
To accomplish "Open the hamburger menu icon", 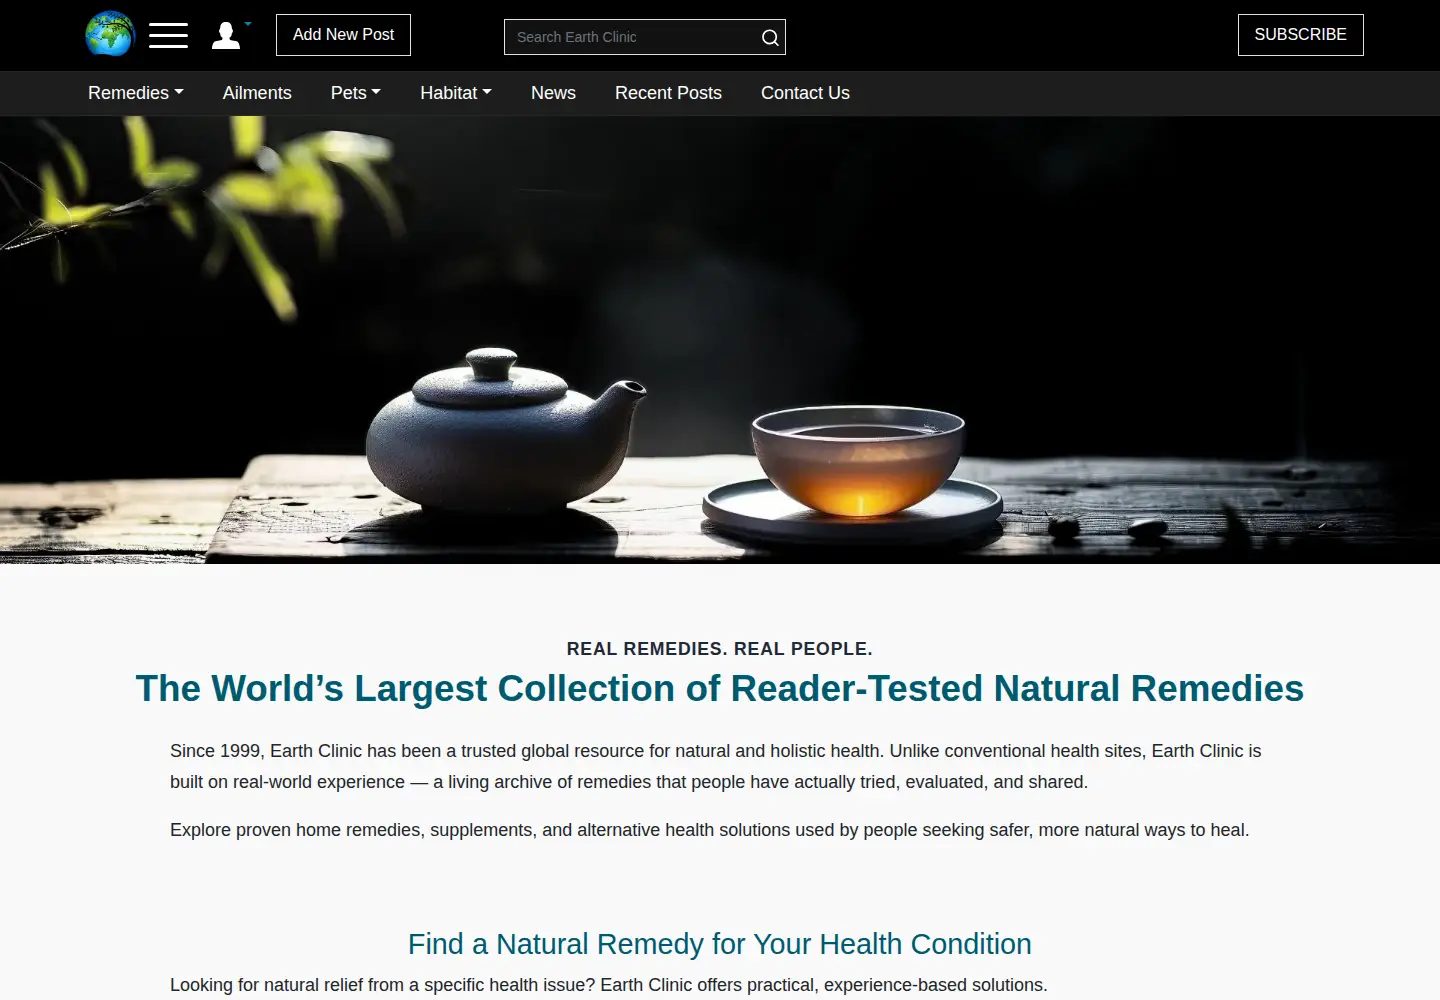I will click(168, 35).
